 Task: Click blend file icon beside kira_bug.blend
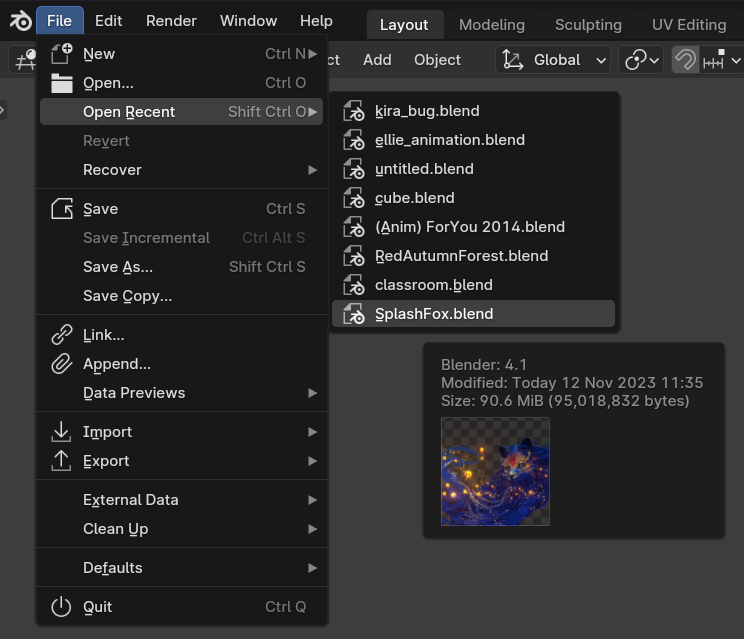pos(353,111)
